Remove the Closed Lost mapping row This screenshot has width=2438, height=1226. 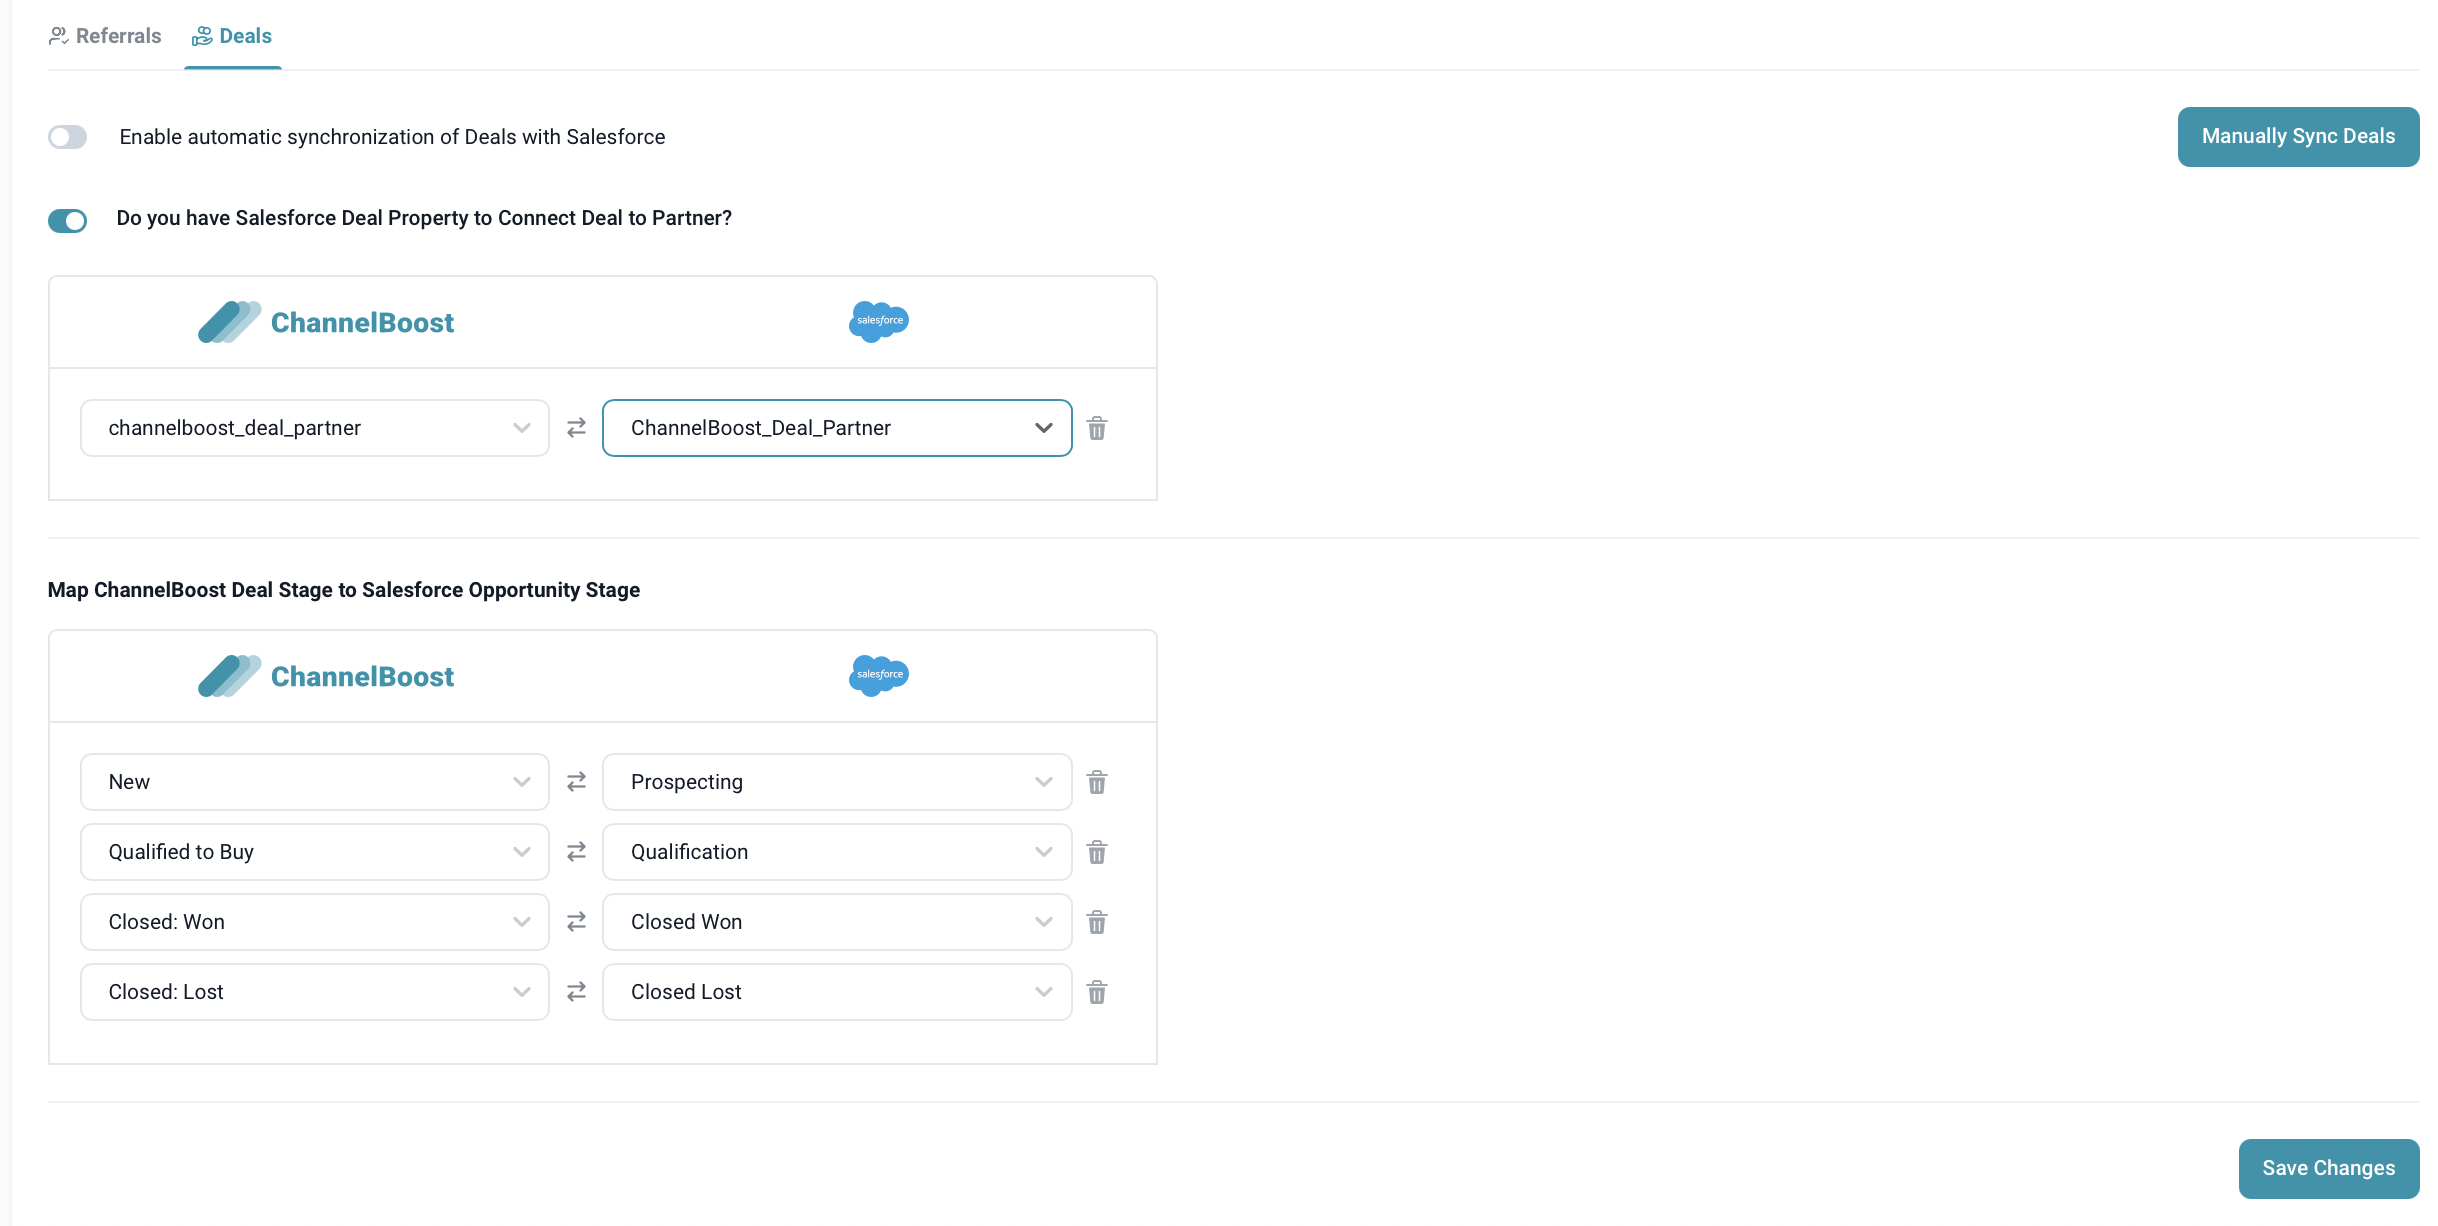tap(1096, 992)
